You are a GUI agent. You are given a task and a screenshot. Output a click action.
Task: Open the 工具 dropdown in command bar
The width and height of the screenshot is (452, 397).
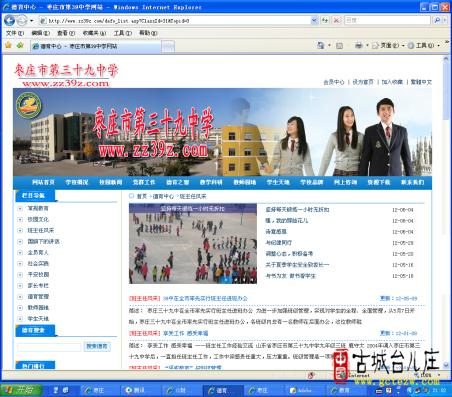424,45
